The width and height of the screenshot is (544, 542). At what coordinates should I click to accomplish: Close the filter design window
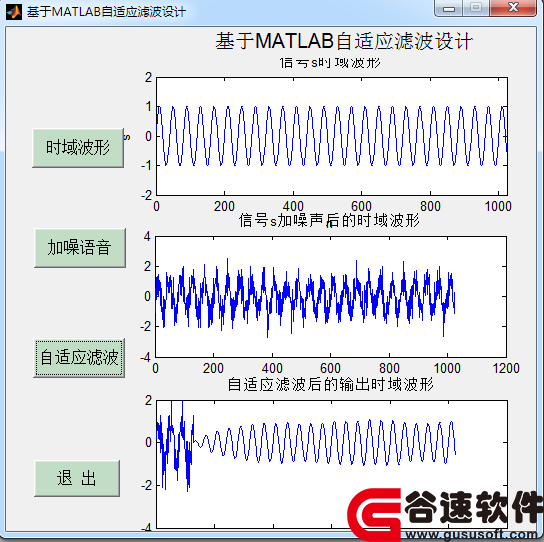(513, 8)
